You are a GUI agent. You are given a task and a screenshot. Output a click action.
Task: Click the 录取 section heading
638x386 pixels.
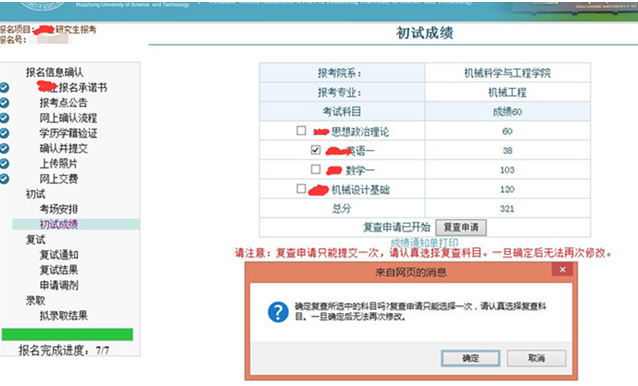point(35,301)
